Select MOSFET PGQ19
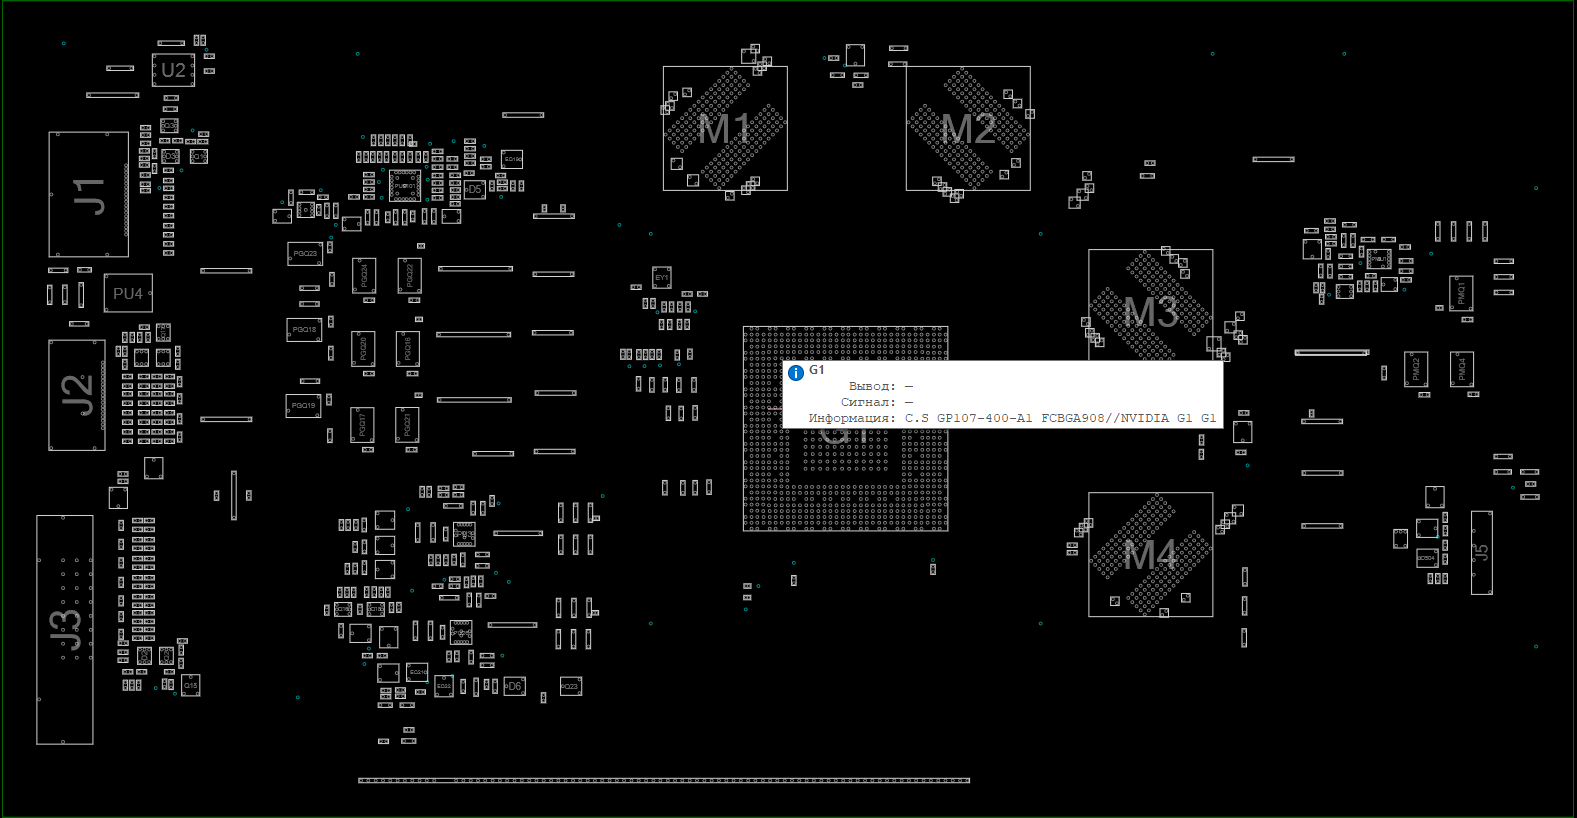This screenshot has height=818, width=1577. [x=303, y=406]
